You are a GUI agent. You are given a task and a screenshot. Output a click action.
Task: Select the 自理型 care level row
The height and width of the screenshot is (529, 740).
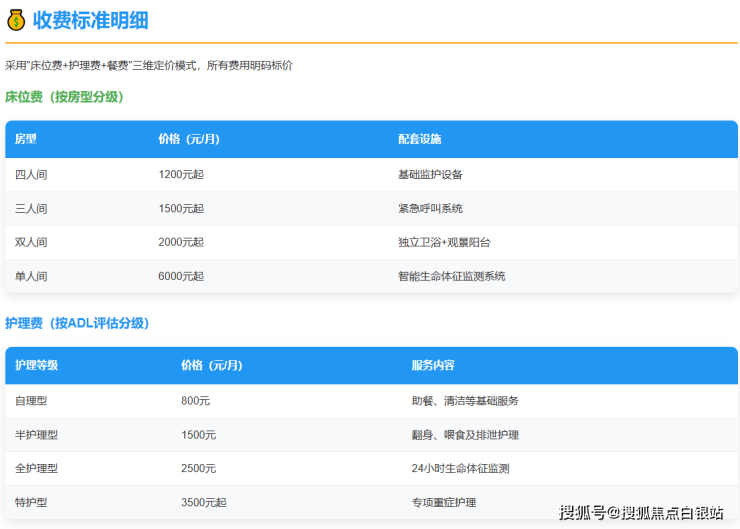tap(31, 400)
